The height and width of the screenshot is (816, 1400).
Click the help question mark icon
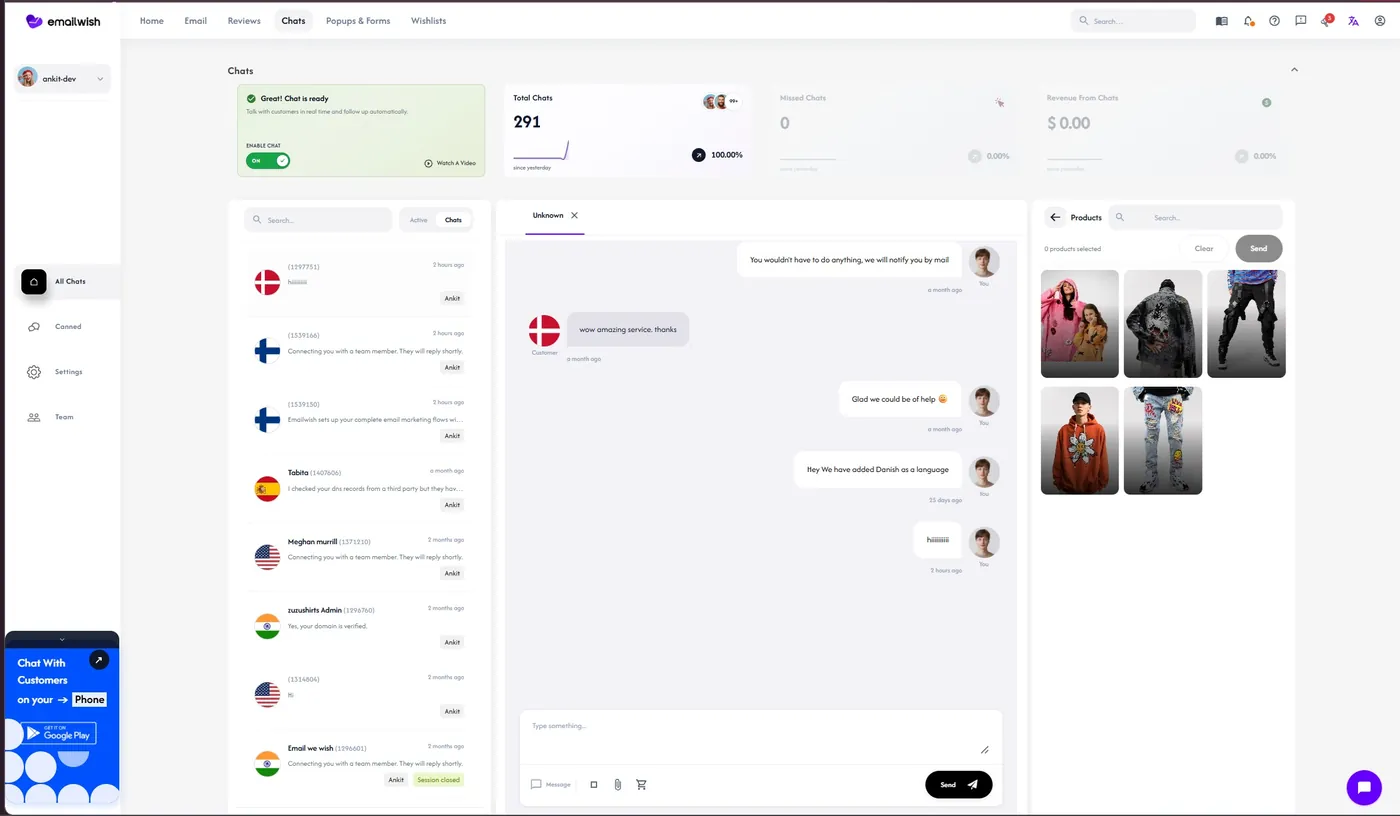click(1274, 21)
